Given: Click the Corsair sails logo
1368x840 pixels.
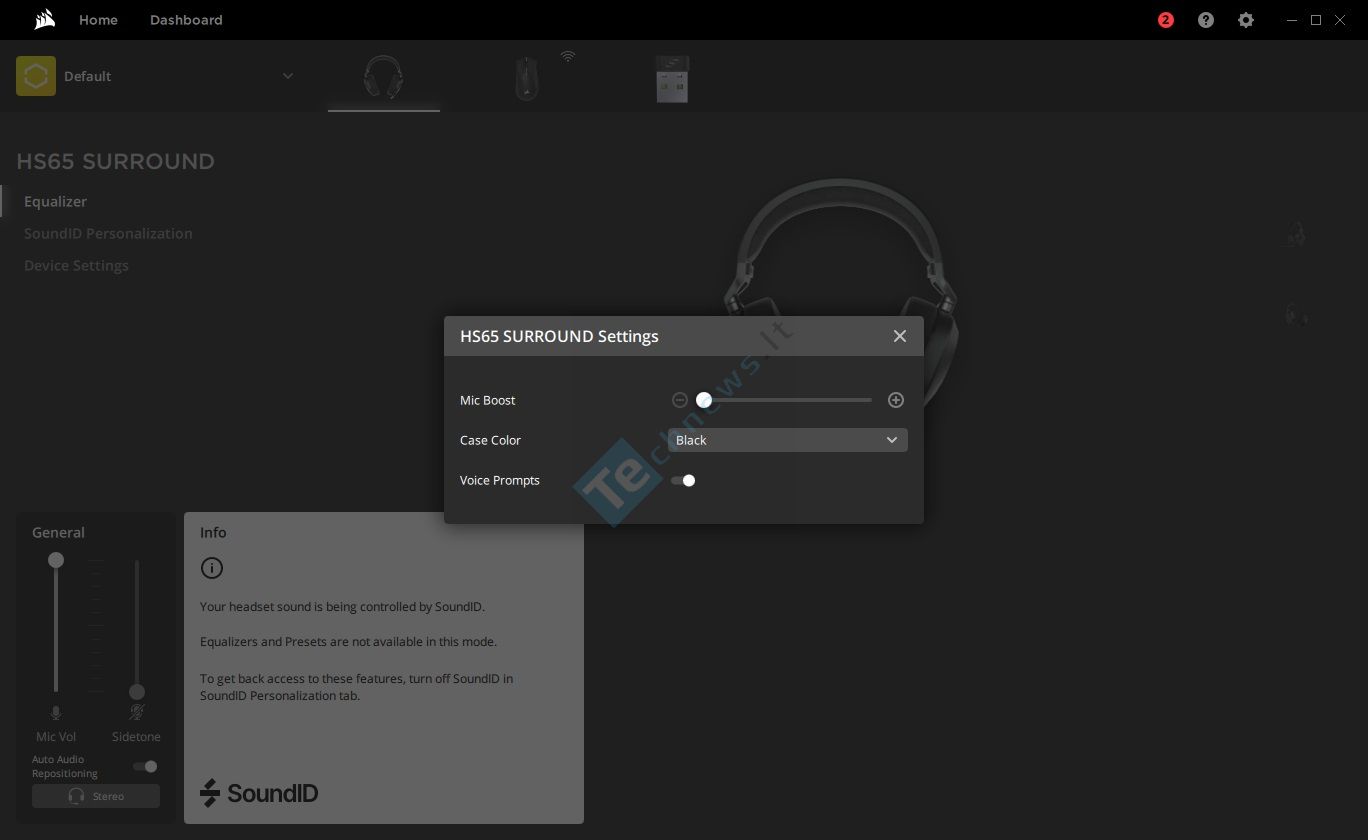Looking at the screenshot, I should [x=44, y=20].
